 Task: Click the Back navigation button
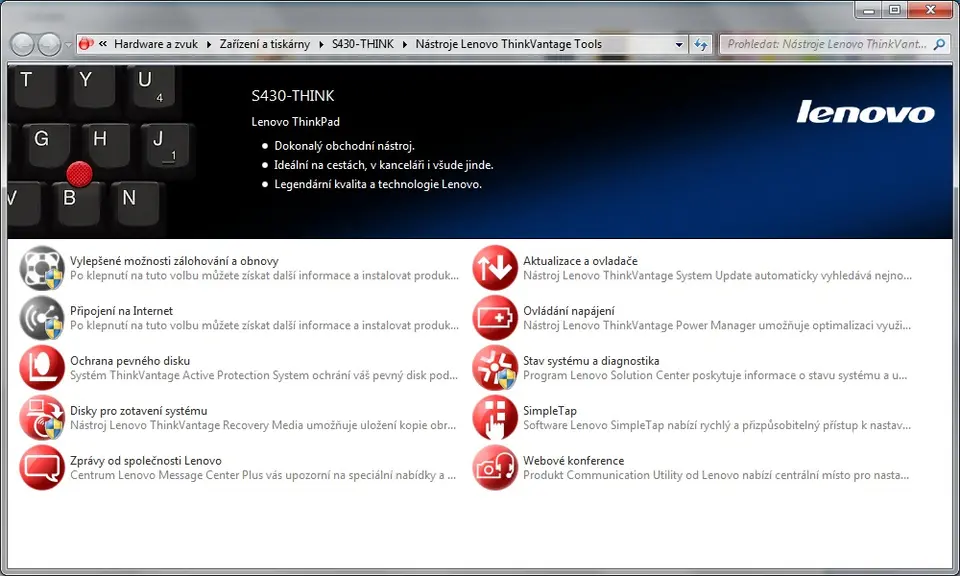click(x=22, y=44)
